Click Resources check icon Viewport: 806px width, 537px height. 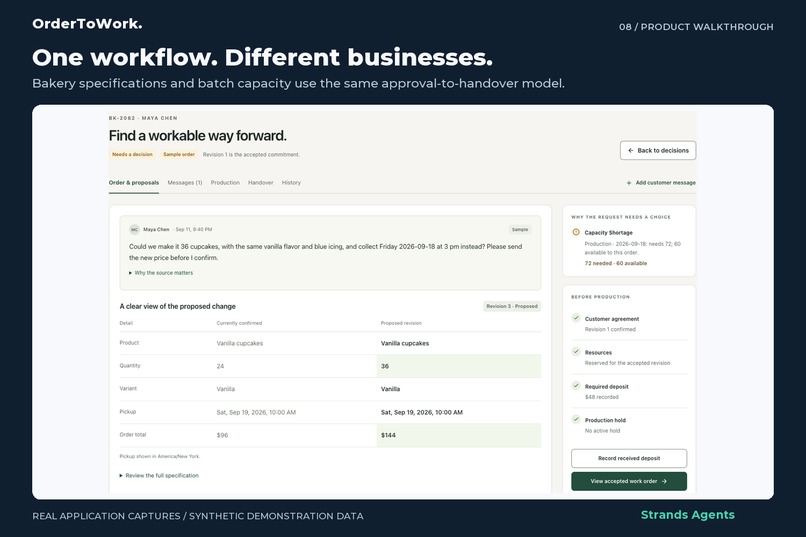(576, 351)
